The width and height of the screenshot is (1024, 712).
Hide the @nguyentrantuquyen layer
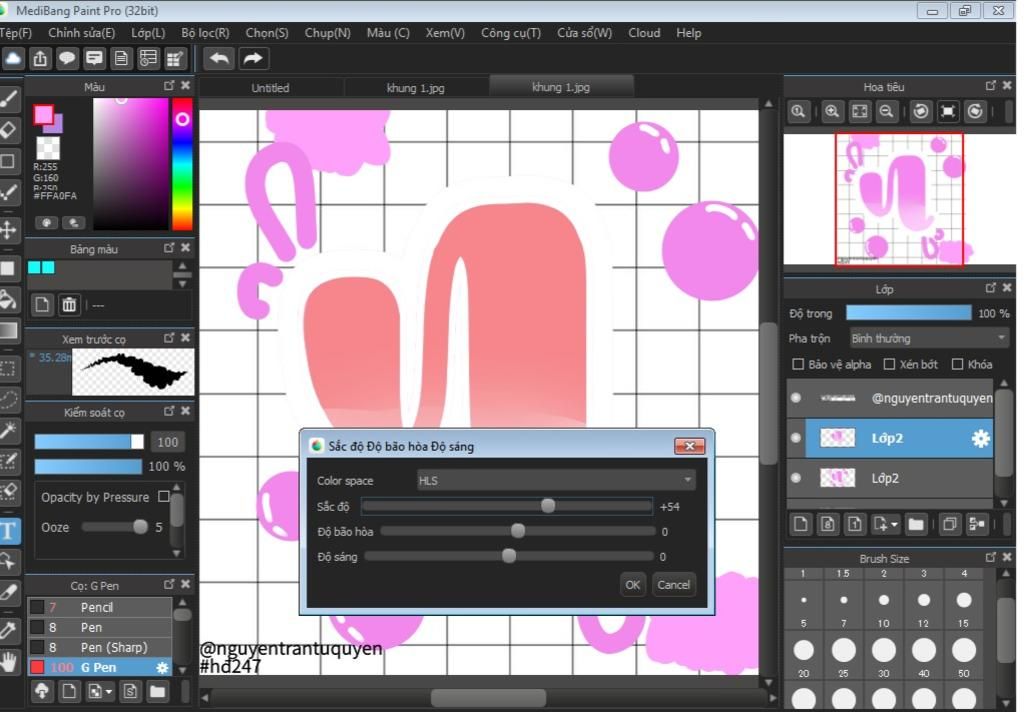point(795,398)
